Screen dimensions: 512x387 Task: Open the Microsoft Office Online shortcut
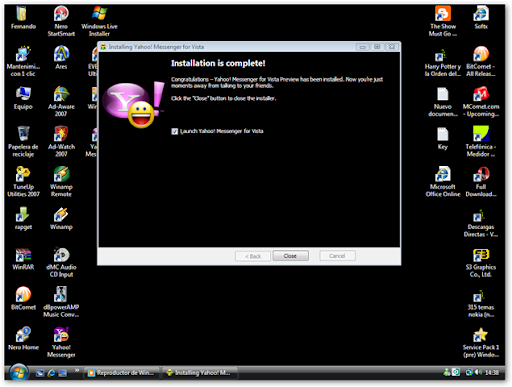(443, 181)
